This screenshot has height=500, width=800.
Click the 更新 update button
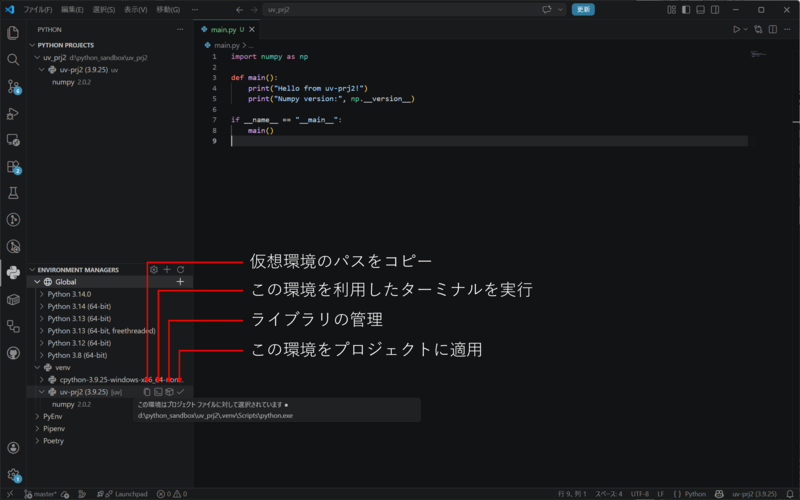click(x=583, y=10)
